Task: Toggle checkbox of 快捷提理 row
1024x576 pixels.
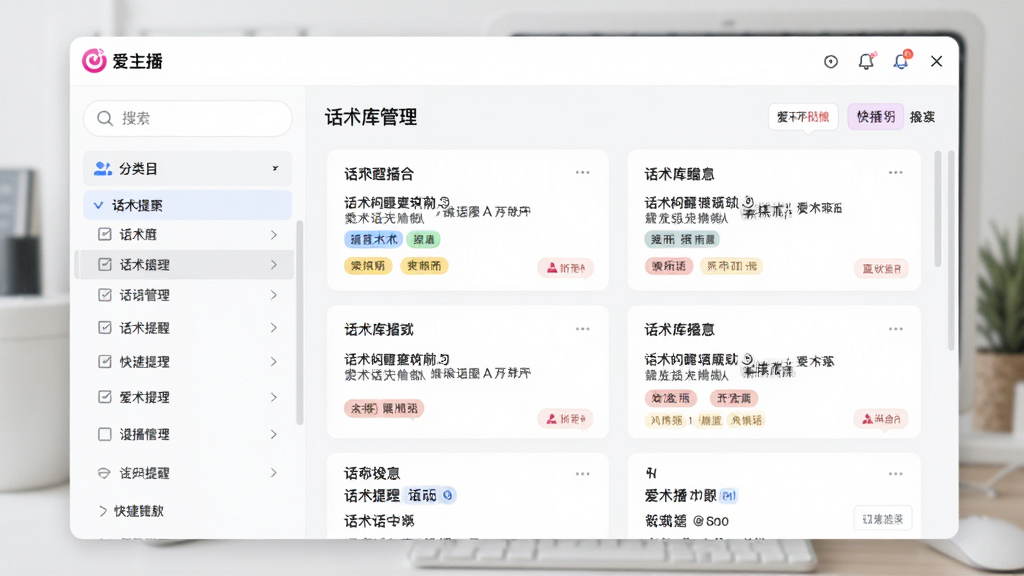Action: [x=104, y=361]
